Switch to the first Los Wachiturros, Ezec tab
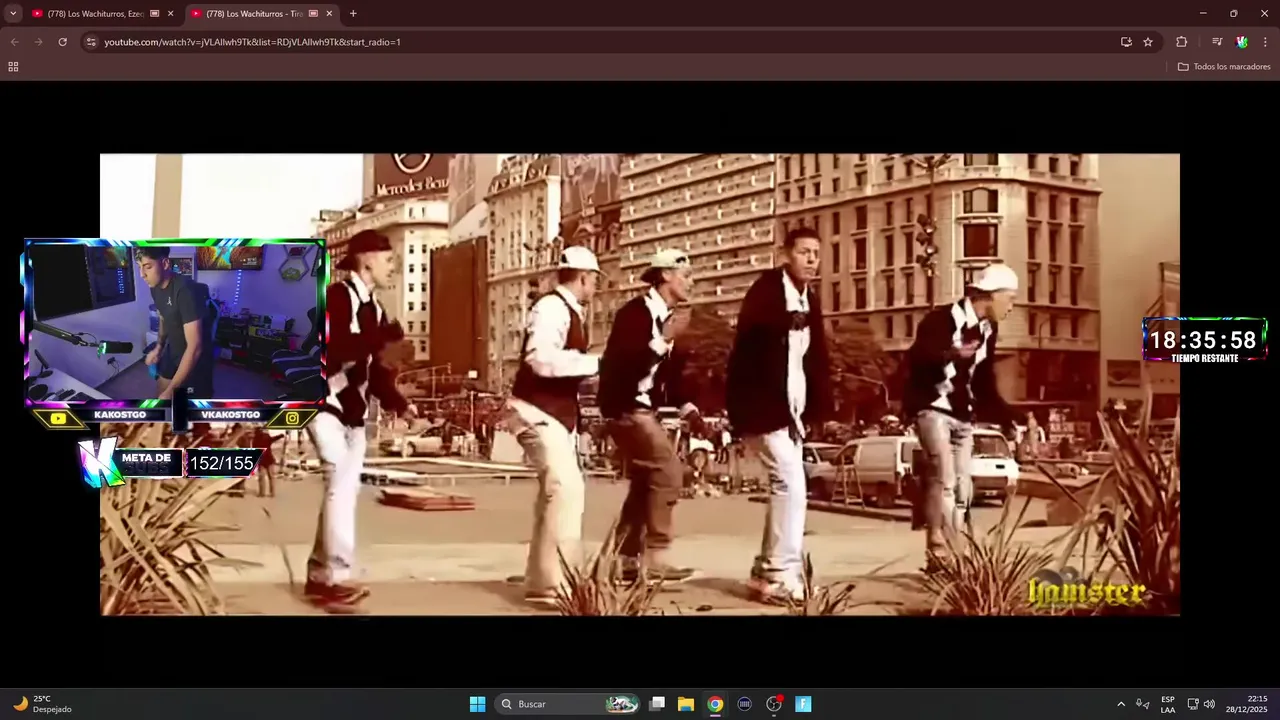 [x=102, y=14]
